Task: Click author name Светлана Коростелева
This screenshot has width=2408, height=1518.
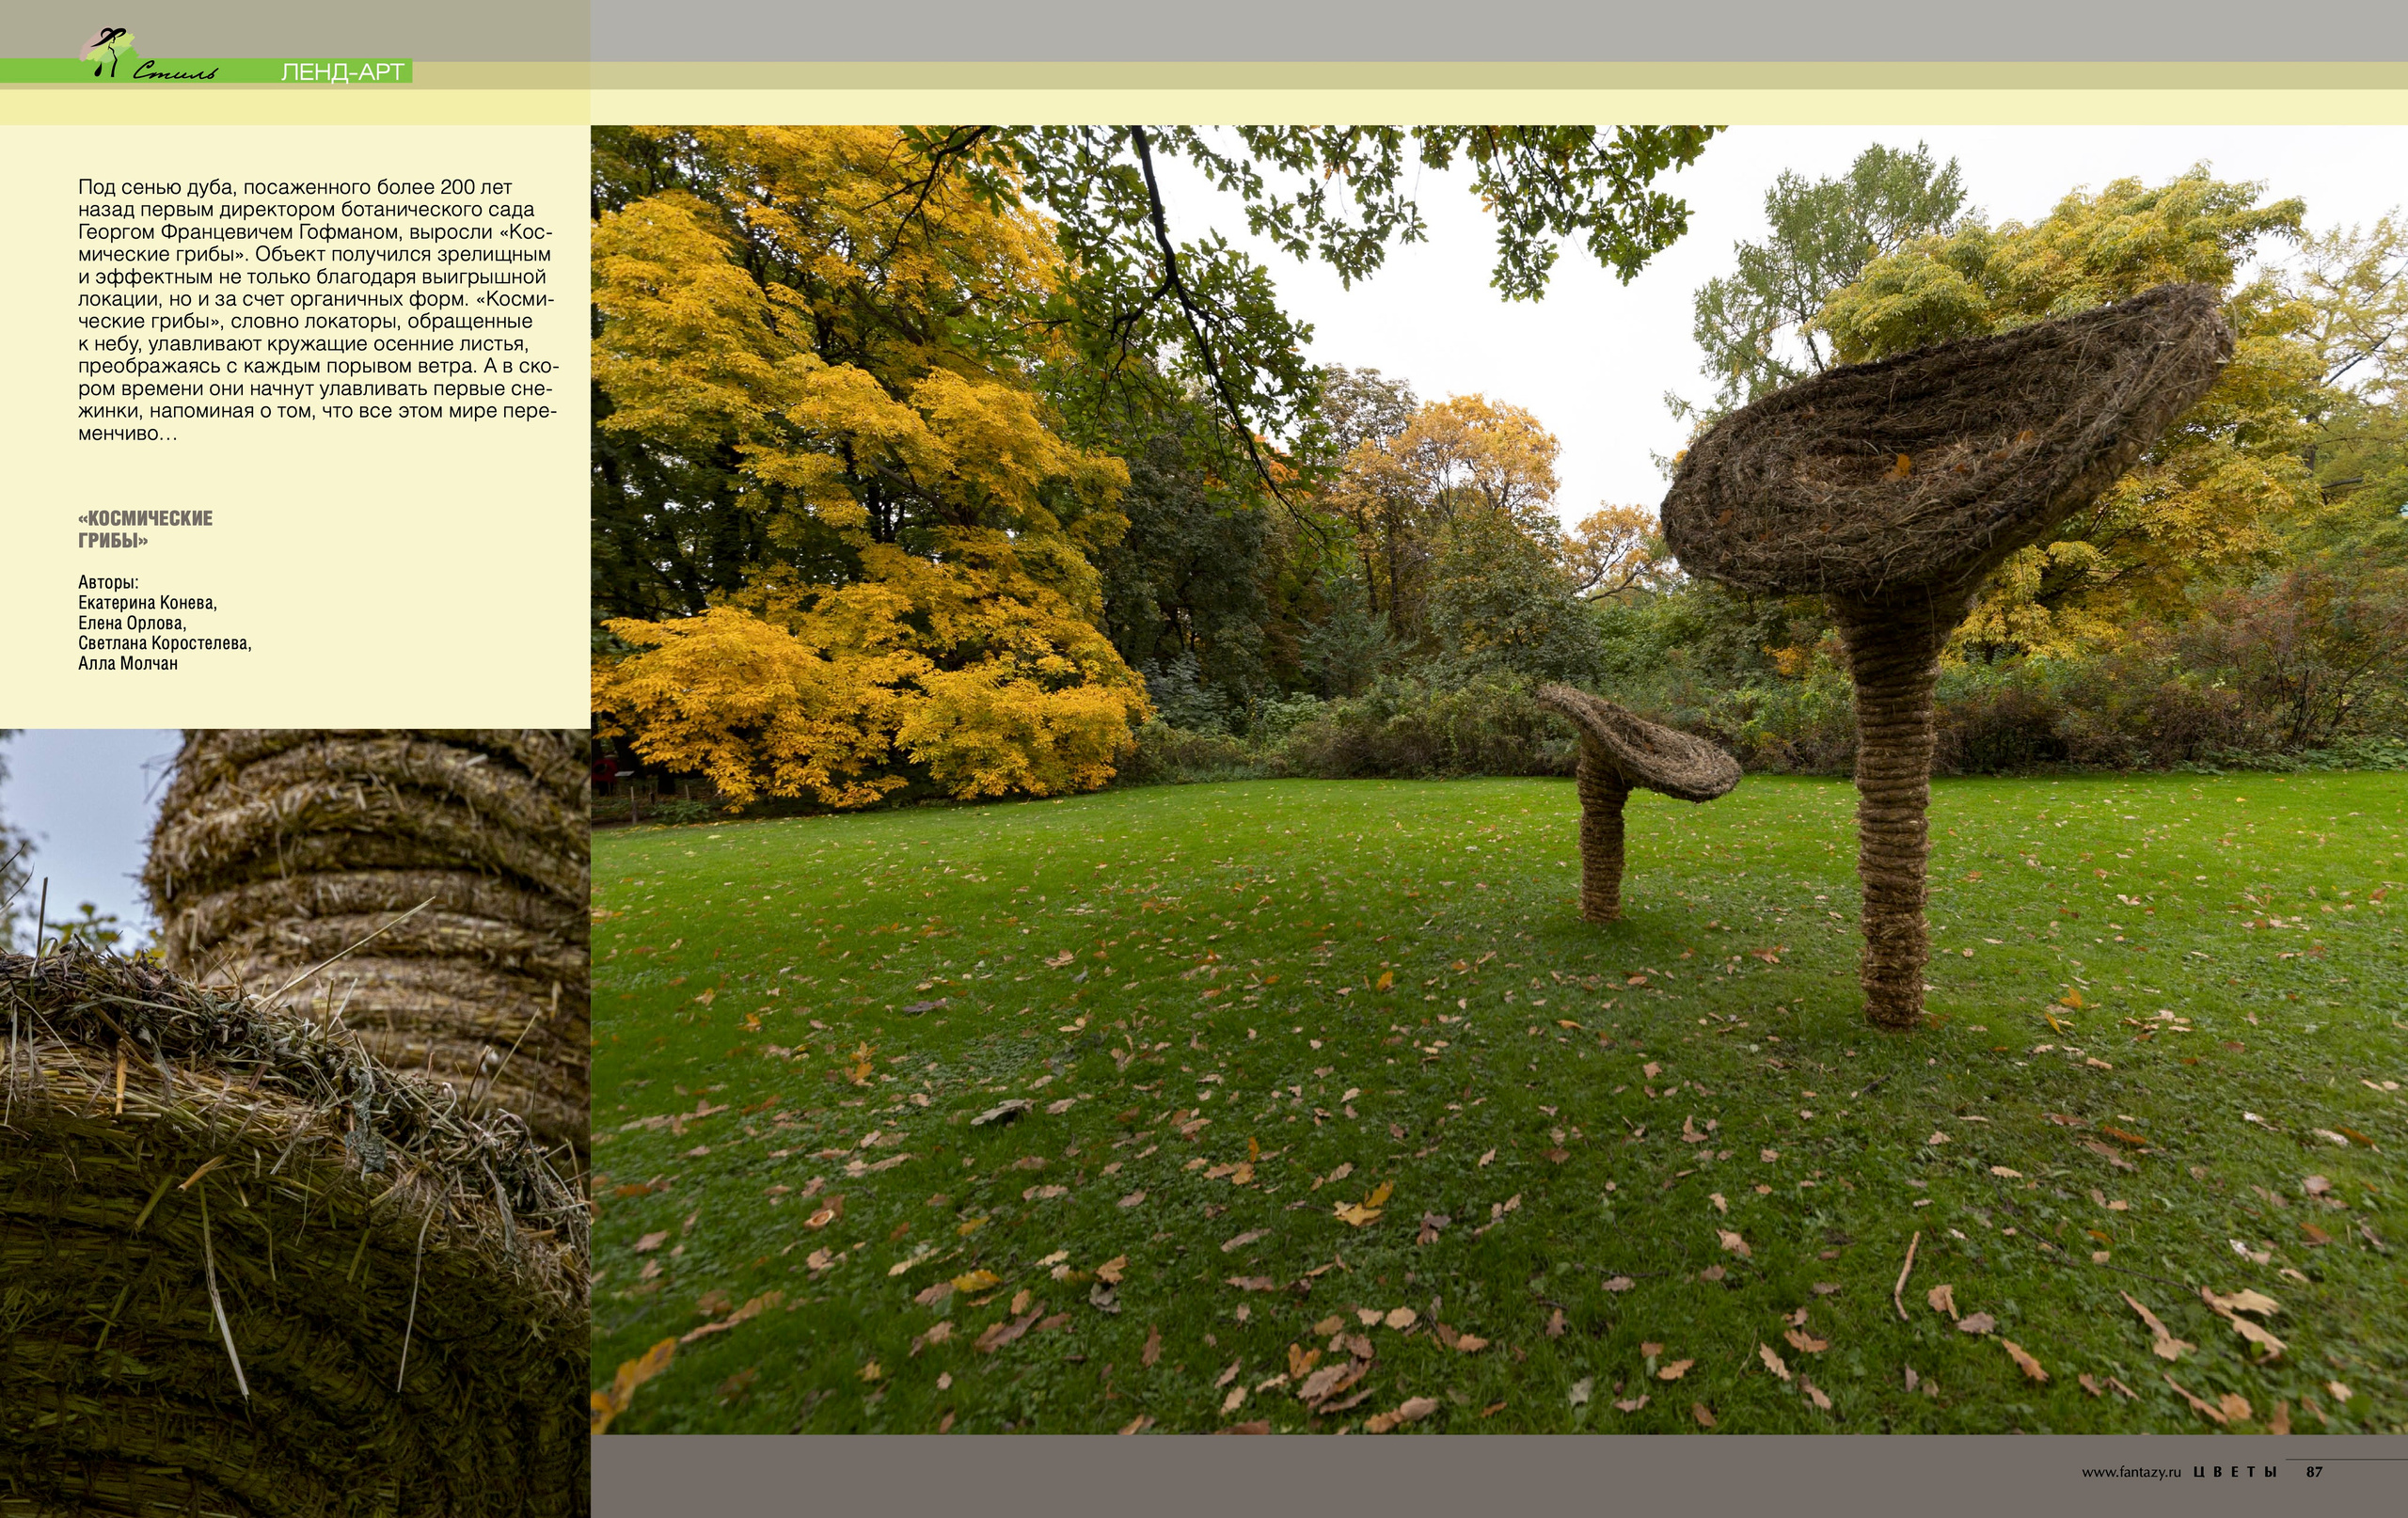Action: (x=164, y=643)
